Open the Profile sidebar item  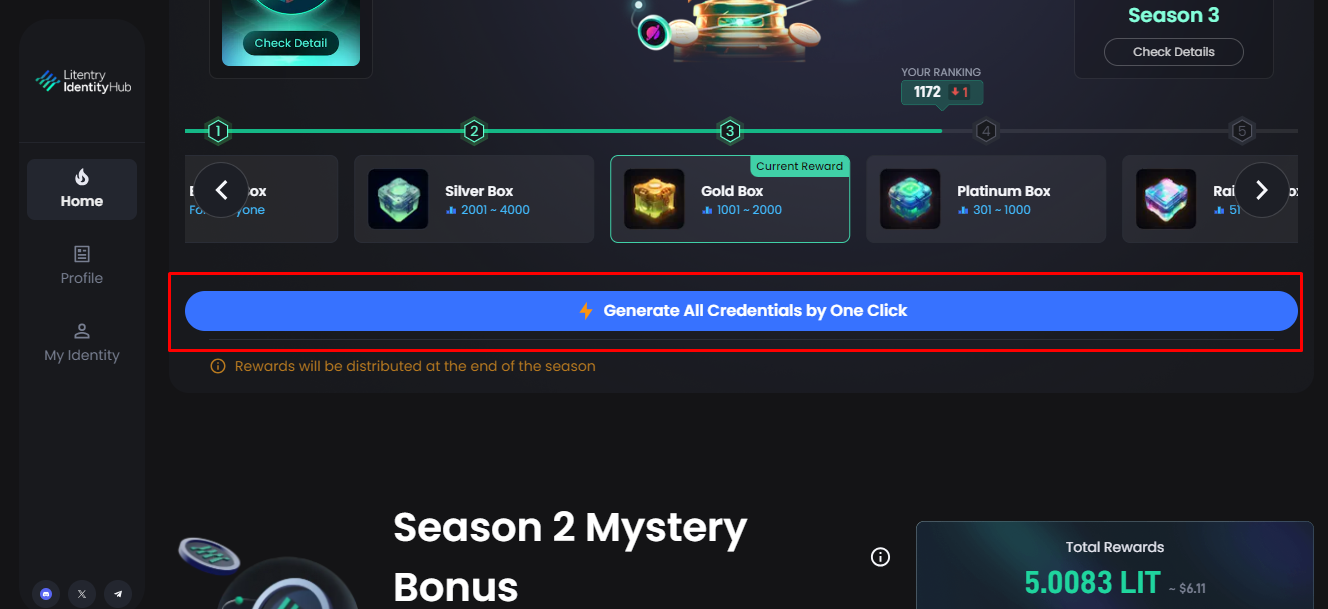coord(82,266)
